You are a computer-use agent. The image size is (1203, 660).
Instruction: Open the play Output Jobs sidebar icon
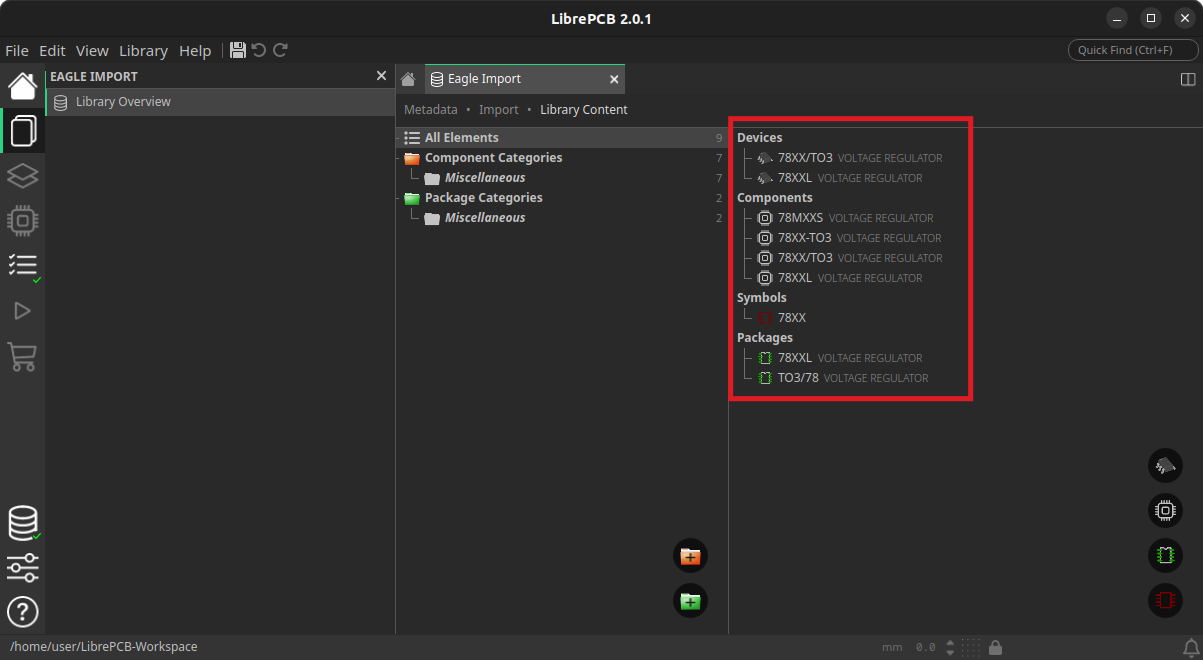click(x=22, y=311)
